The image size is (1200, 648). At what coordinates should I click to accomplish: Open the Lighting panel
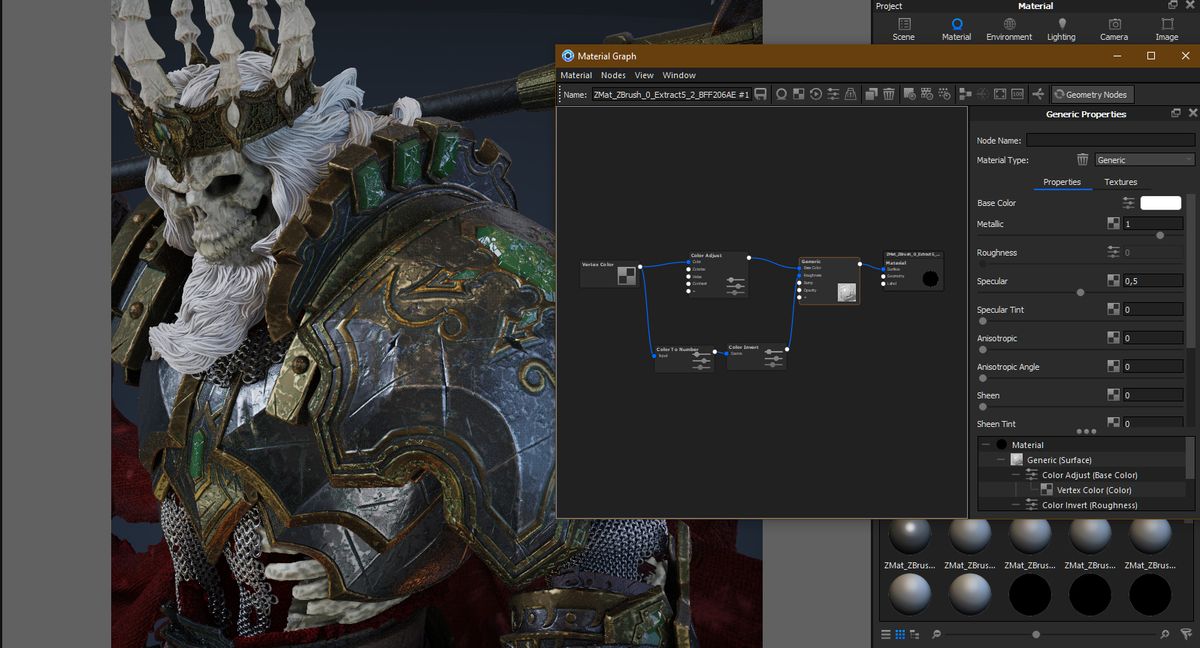[1061, 29]
